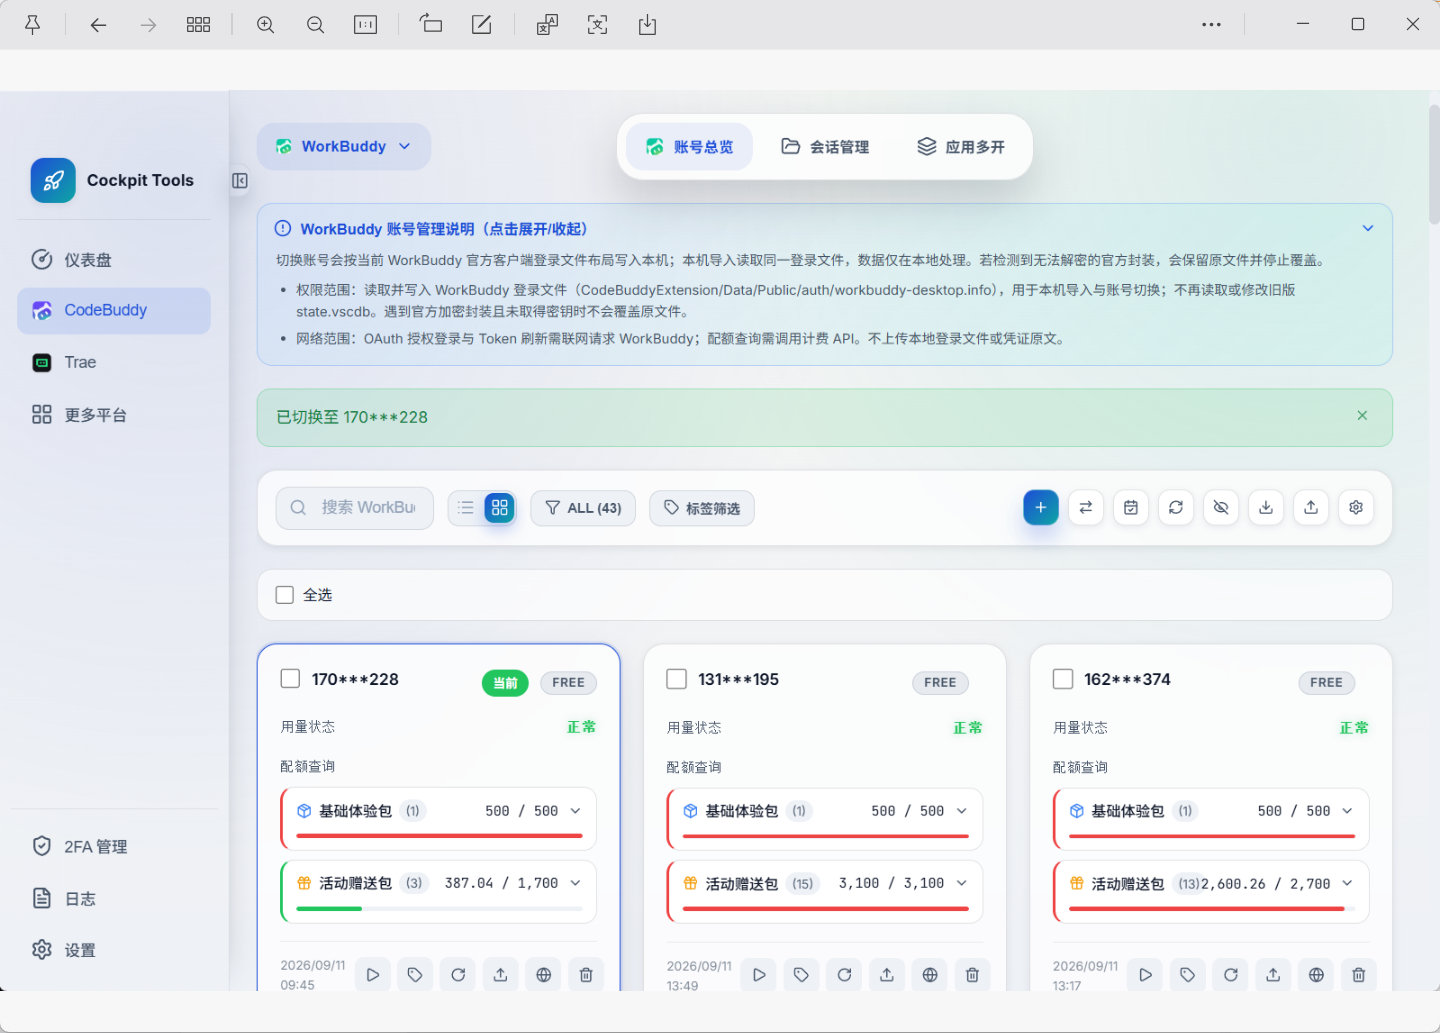The height and width of the screenshot is (1033, 1440).
Task: Refresh quota of account 162***374
Action: pos(1230,975)
